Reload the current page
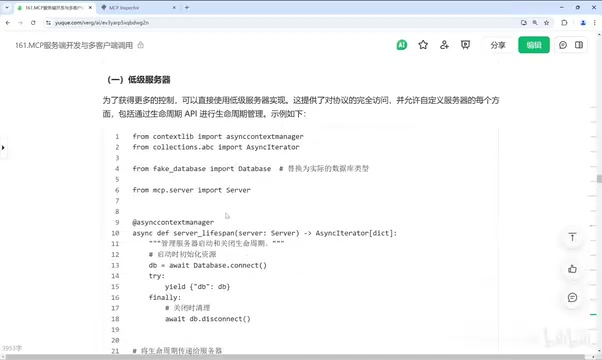Screen dimensions: 602x360 33,23
